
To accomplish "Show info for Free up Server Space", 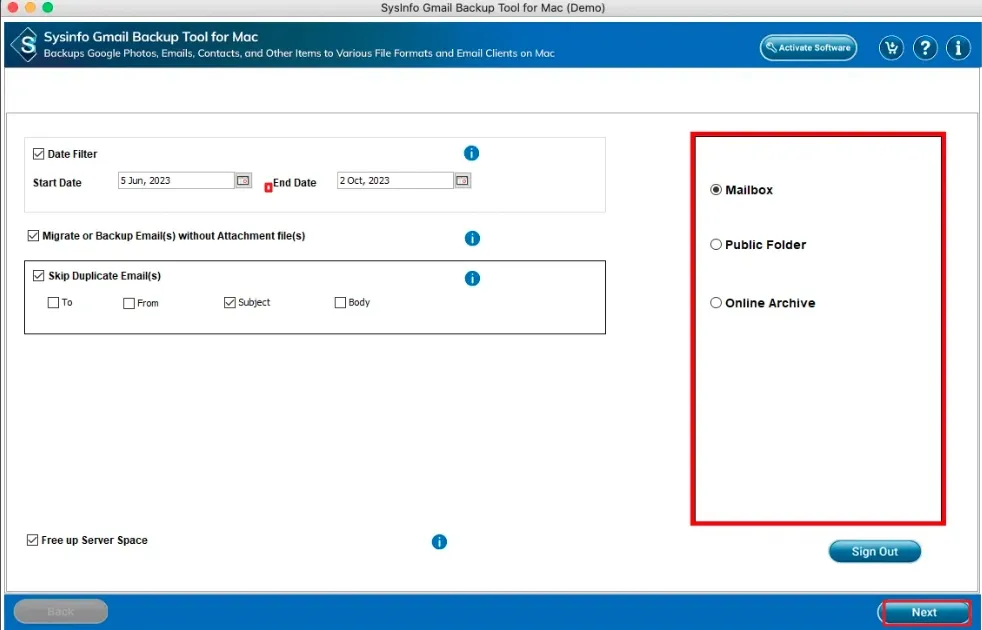I will coord(439,542).
